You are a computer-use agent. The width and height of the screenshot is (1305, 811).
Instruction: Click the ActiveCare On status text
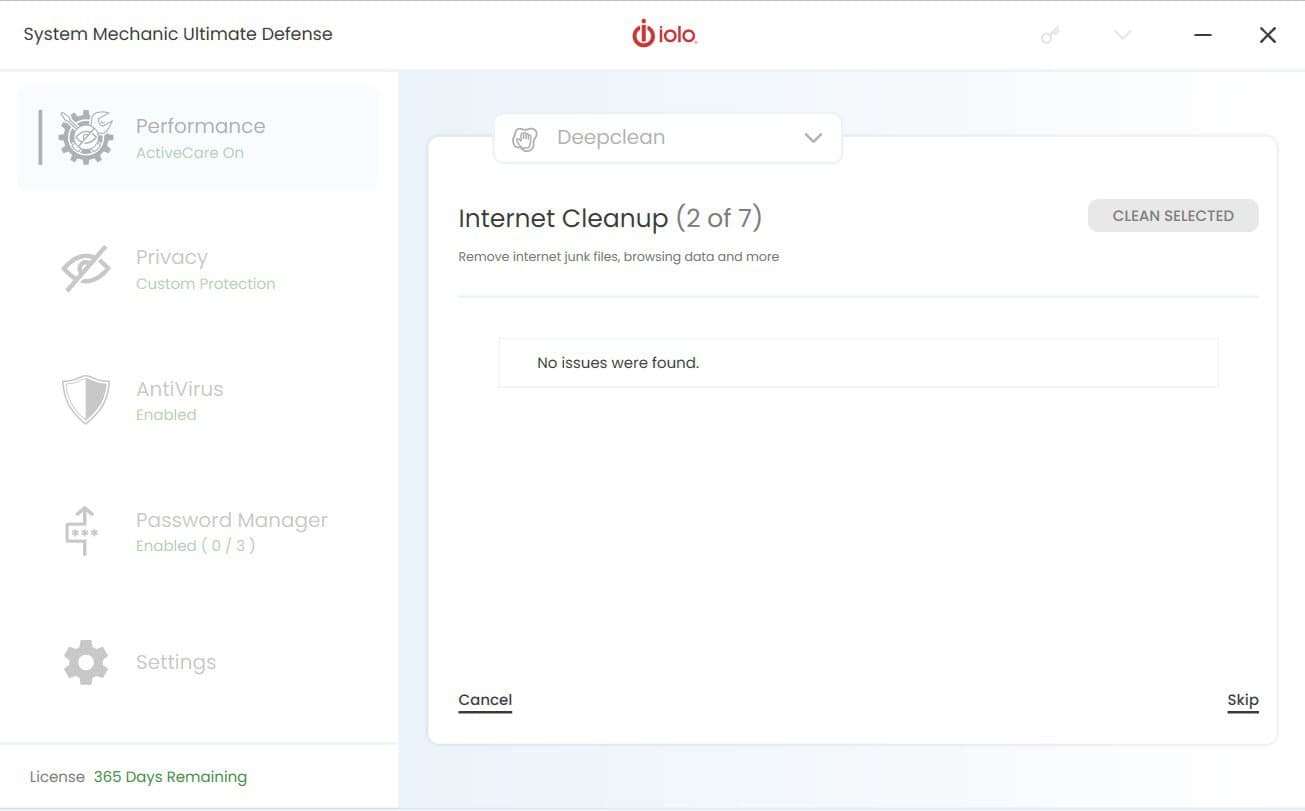pos(190,153)
